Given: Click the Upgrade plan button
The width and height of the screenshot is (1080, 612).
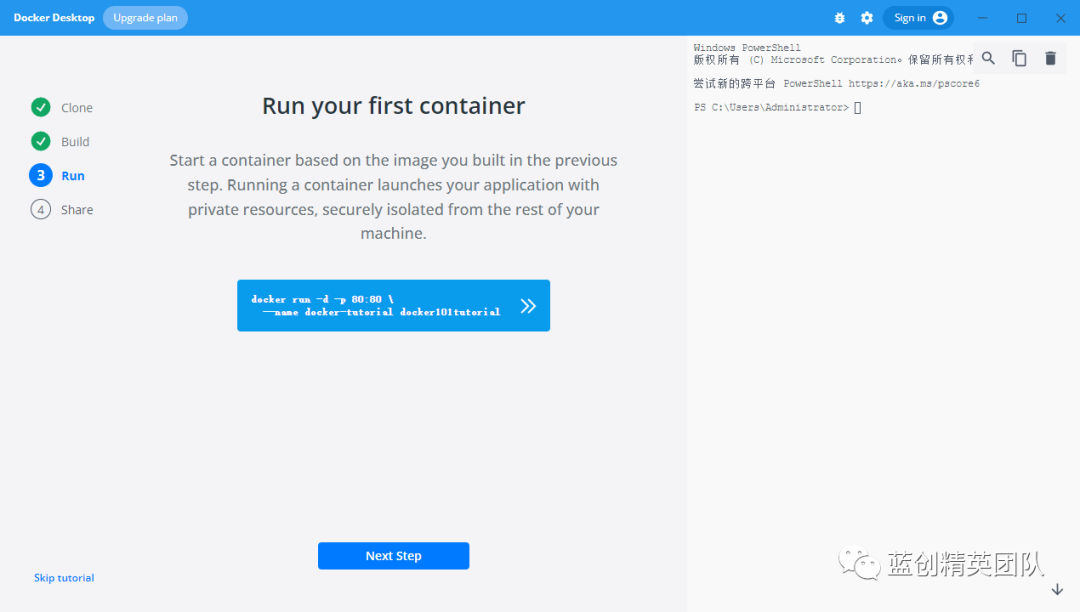Looking at the screenshot, I should pyautogui.click(x=145, y=18).
